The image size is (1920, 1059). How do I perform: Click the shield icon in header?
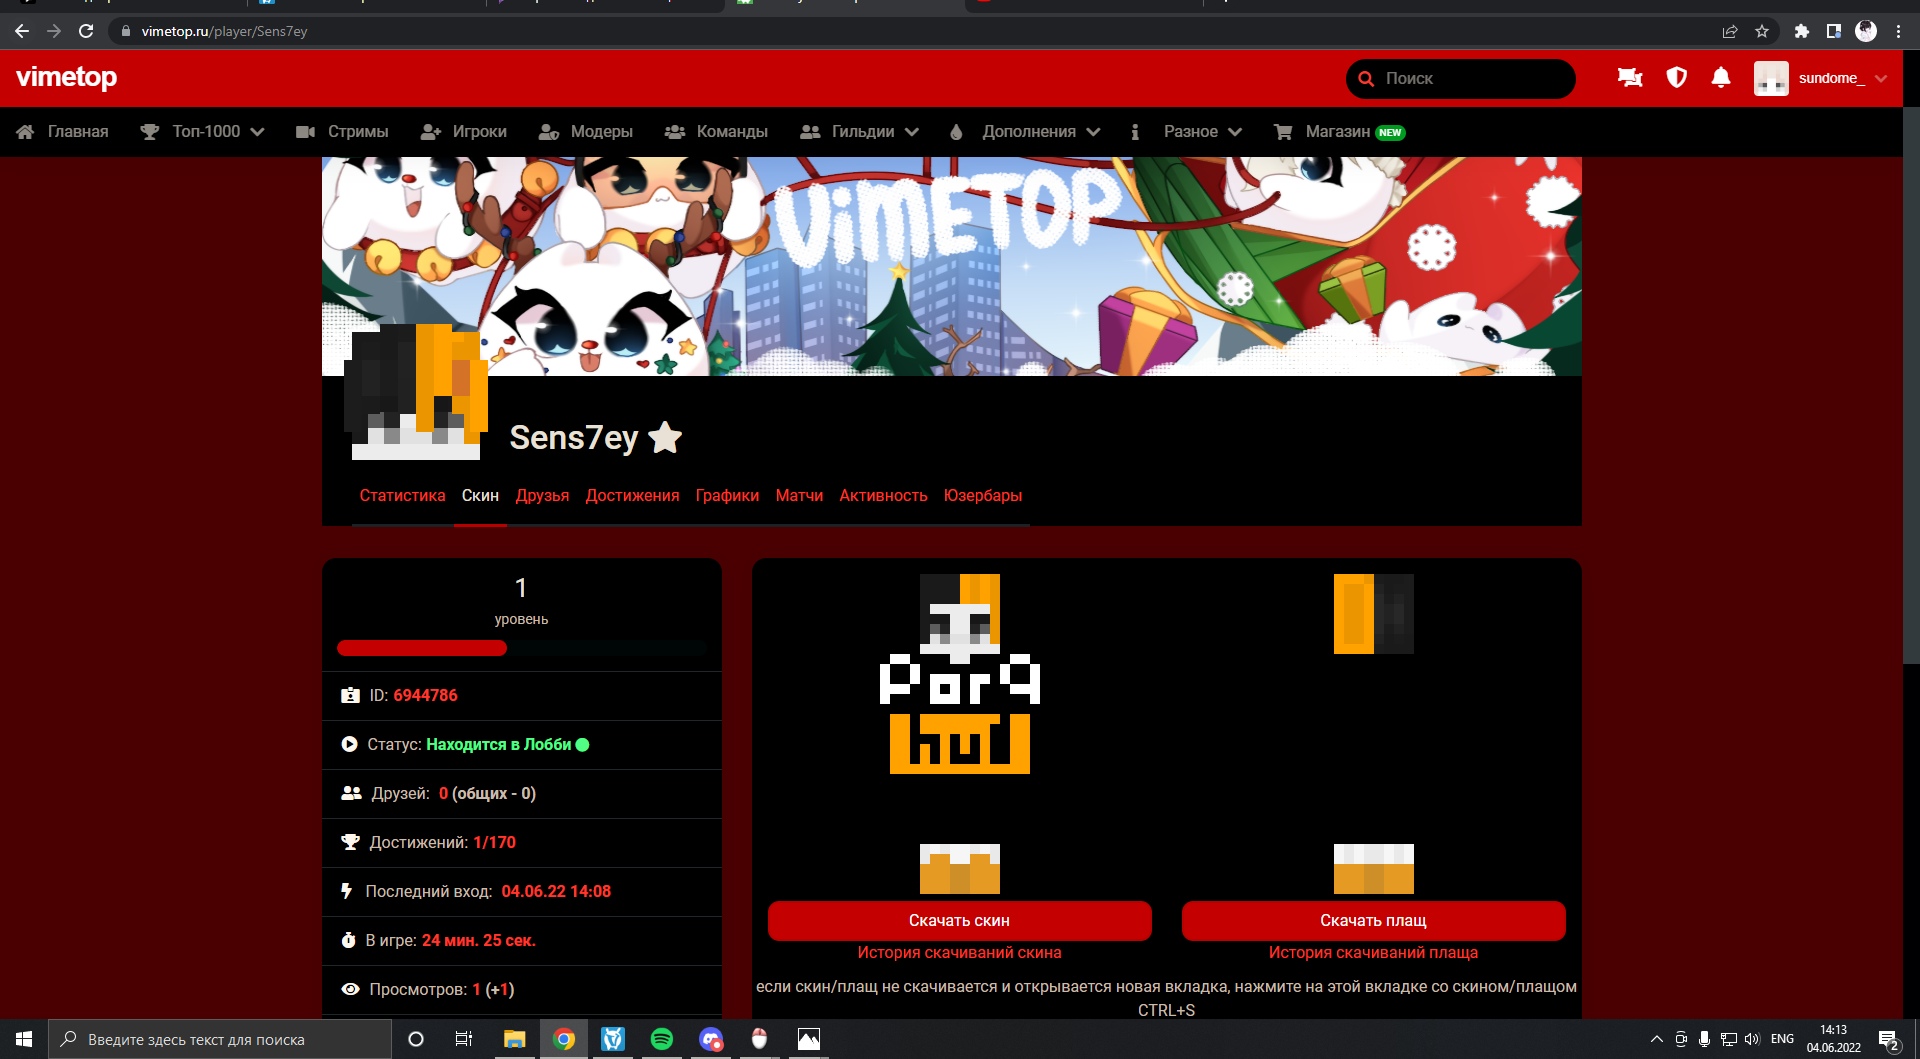[x=1677, y=78]
